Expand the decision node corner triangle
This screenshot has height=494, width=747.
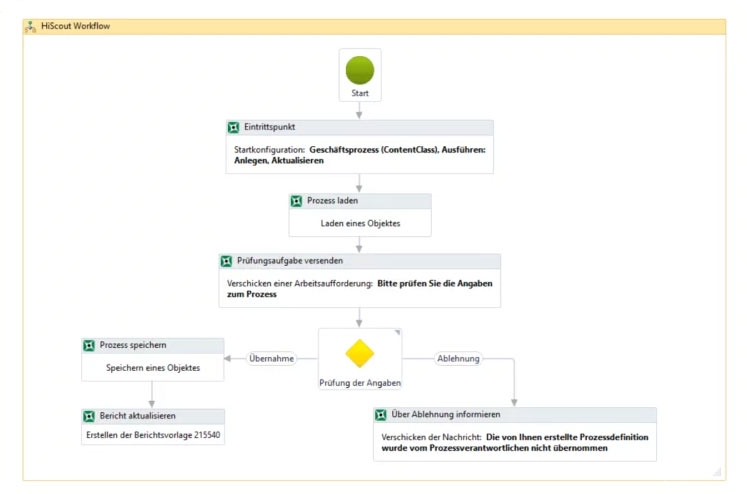point(396,333)
